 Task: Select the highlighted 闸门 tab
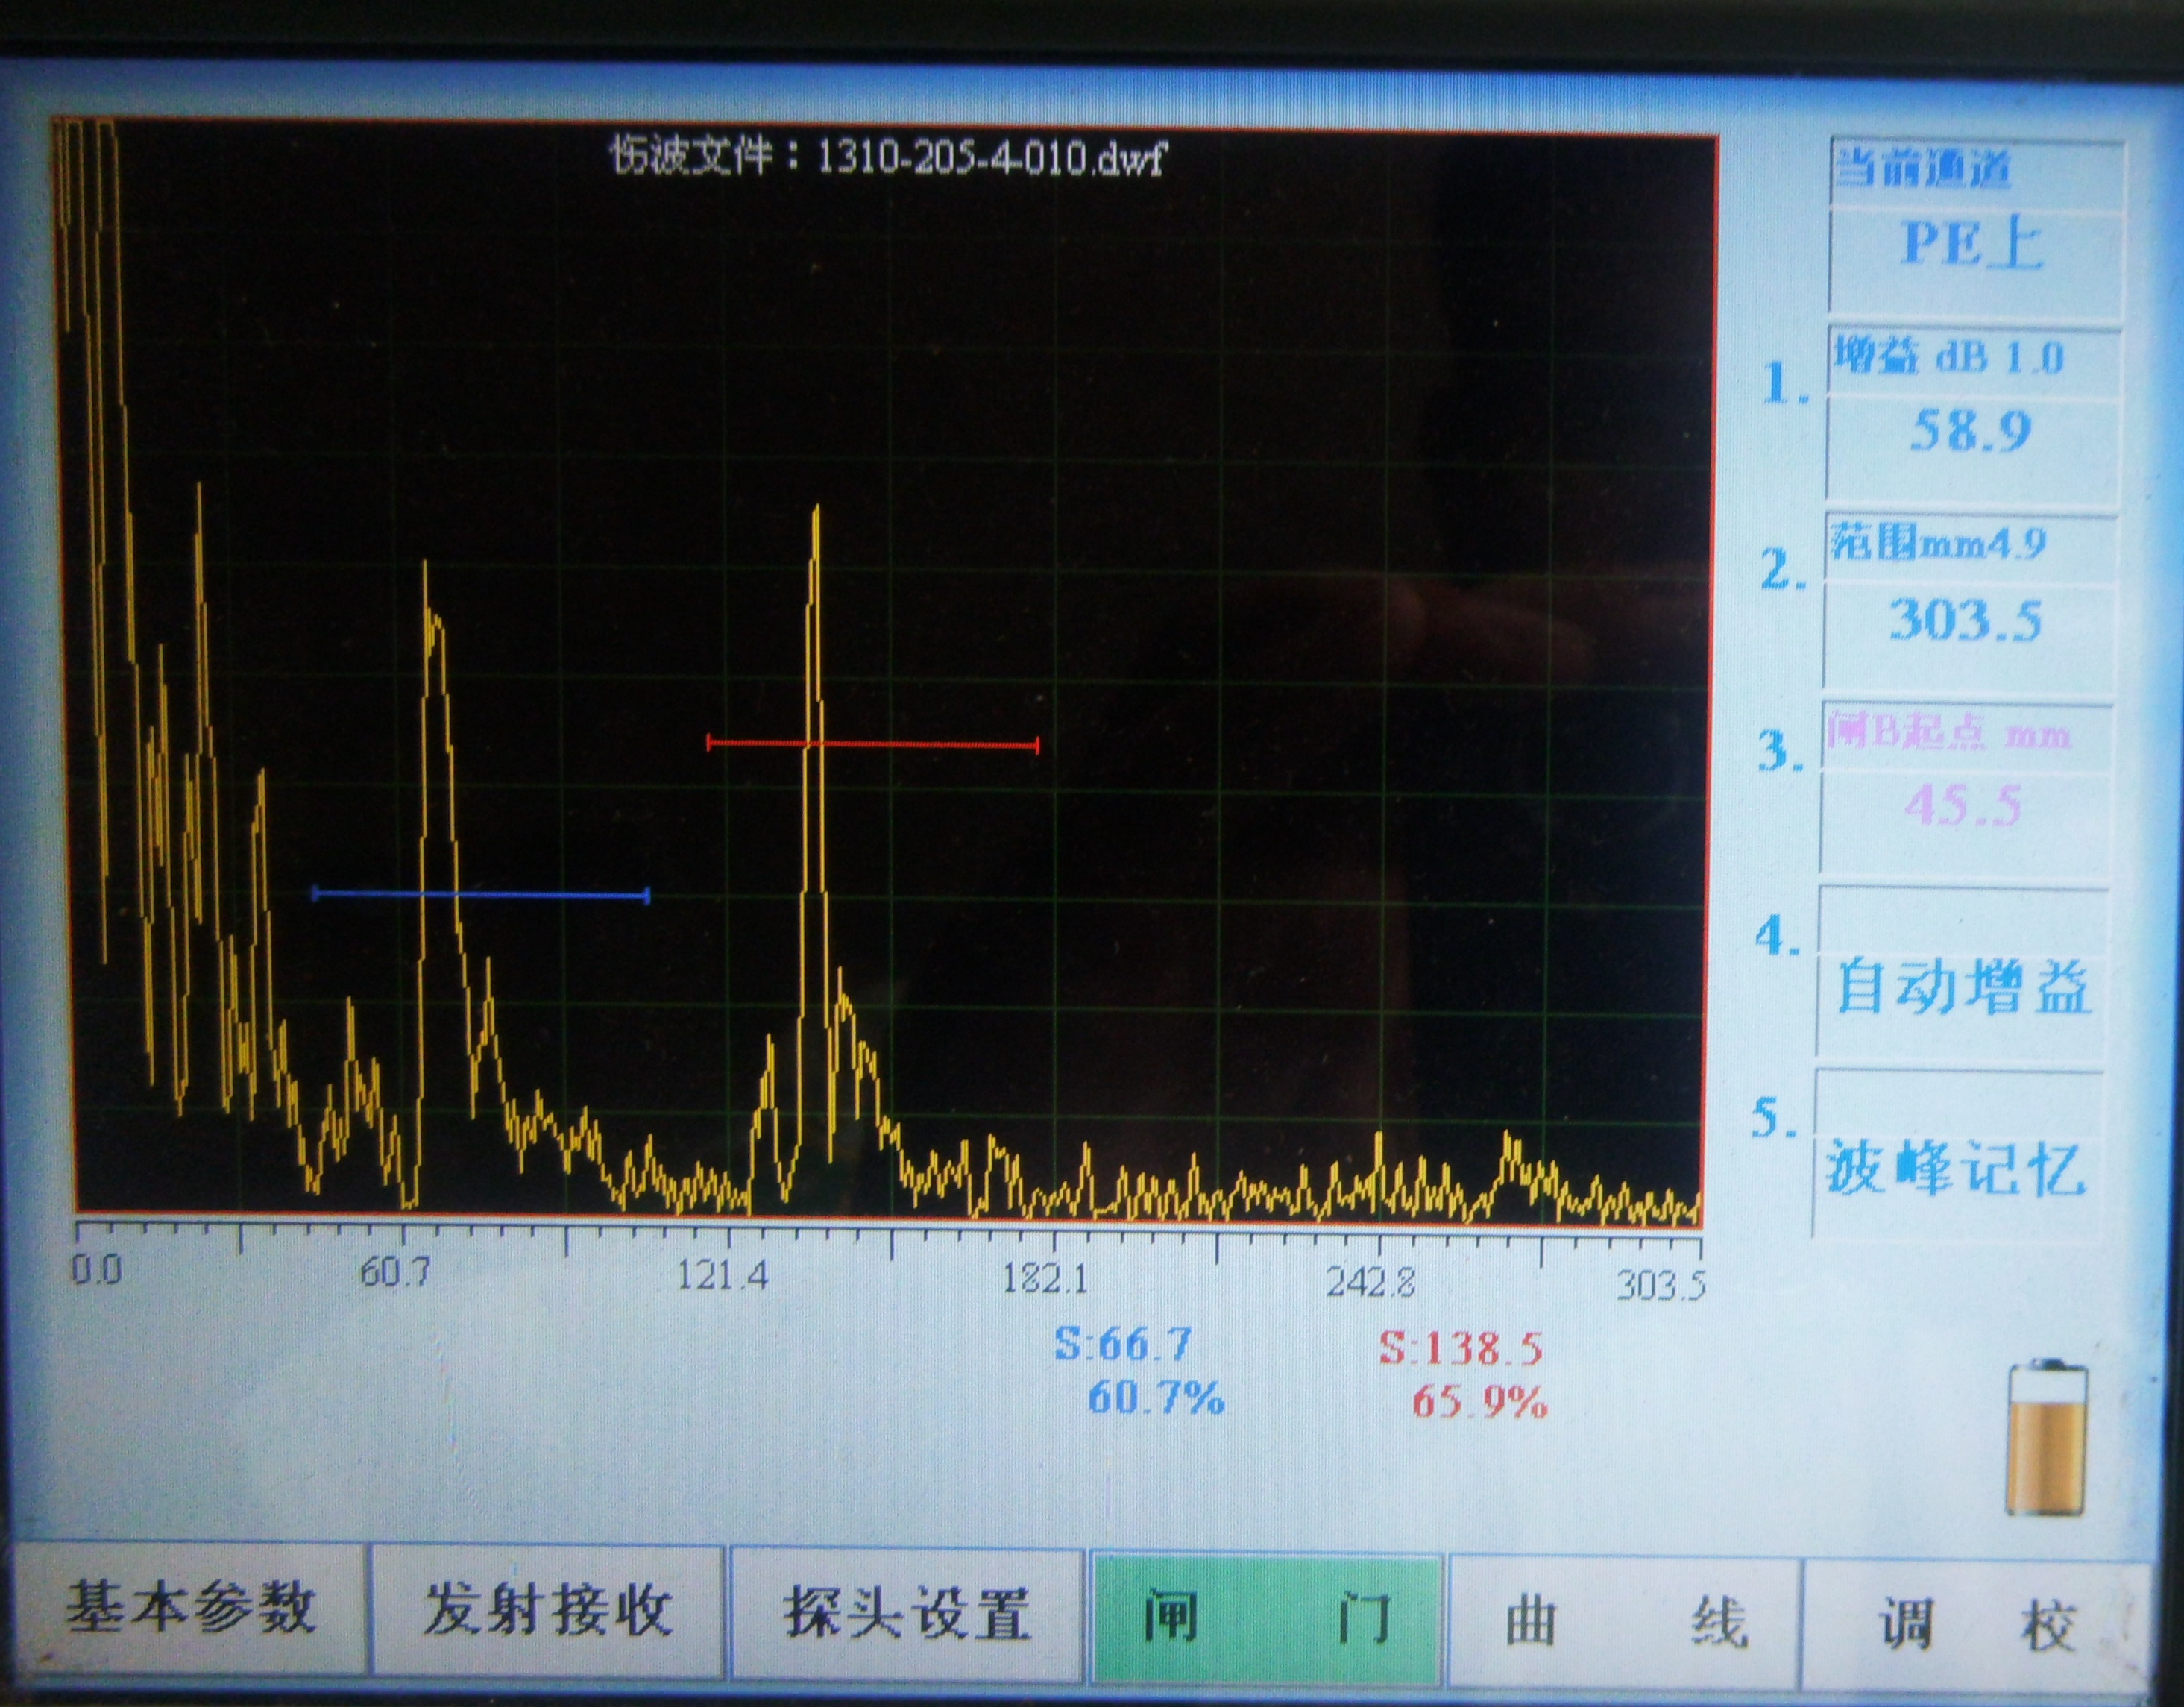[x=1266, y=1617]
